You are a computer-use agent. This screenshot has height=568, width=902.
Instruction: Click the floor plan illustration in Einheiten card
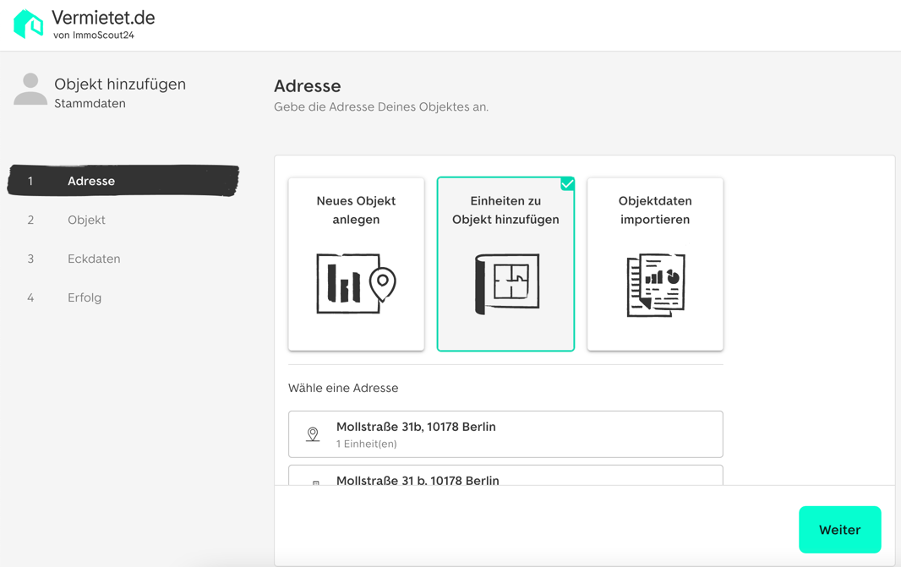click(x=506, y=284)
